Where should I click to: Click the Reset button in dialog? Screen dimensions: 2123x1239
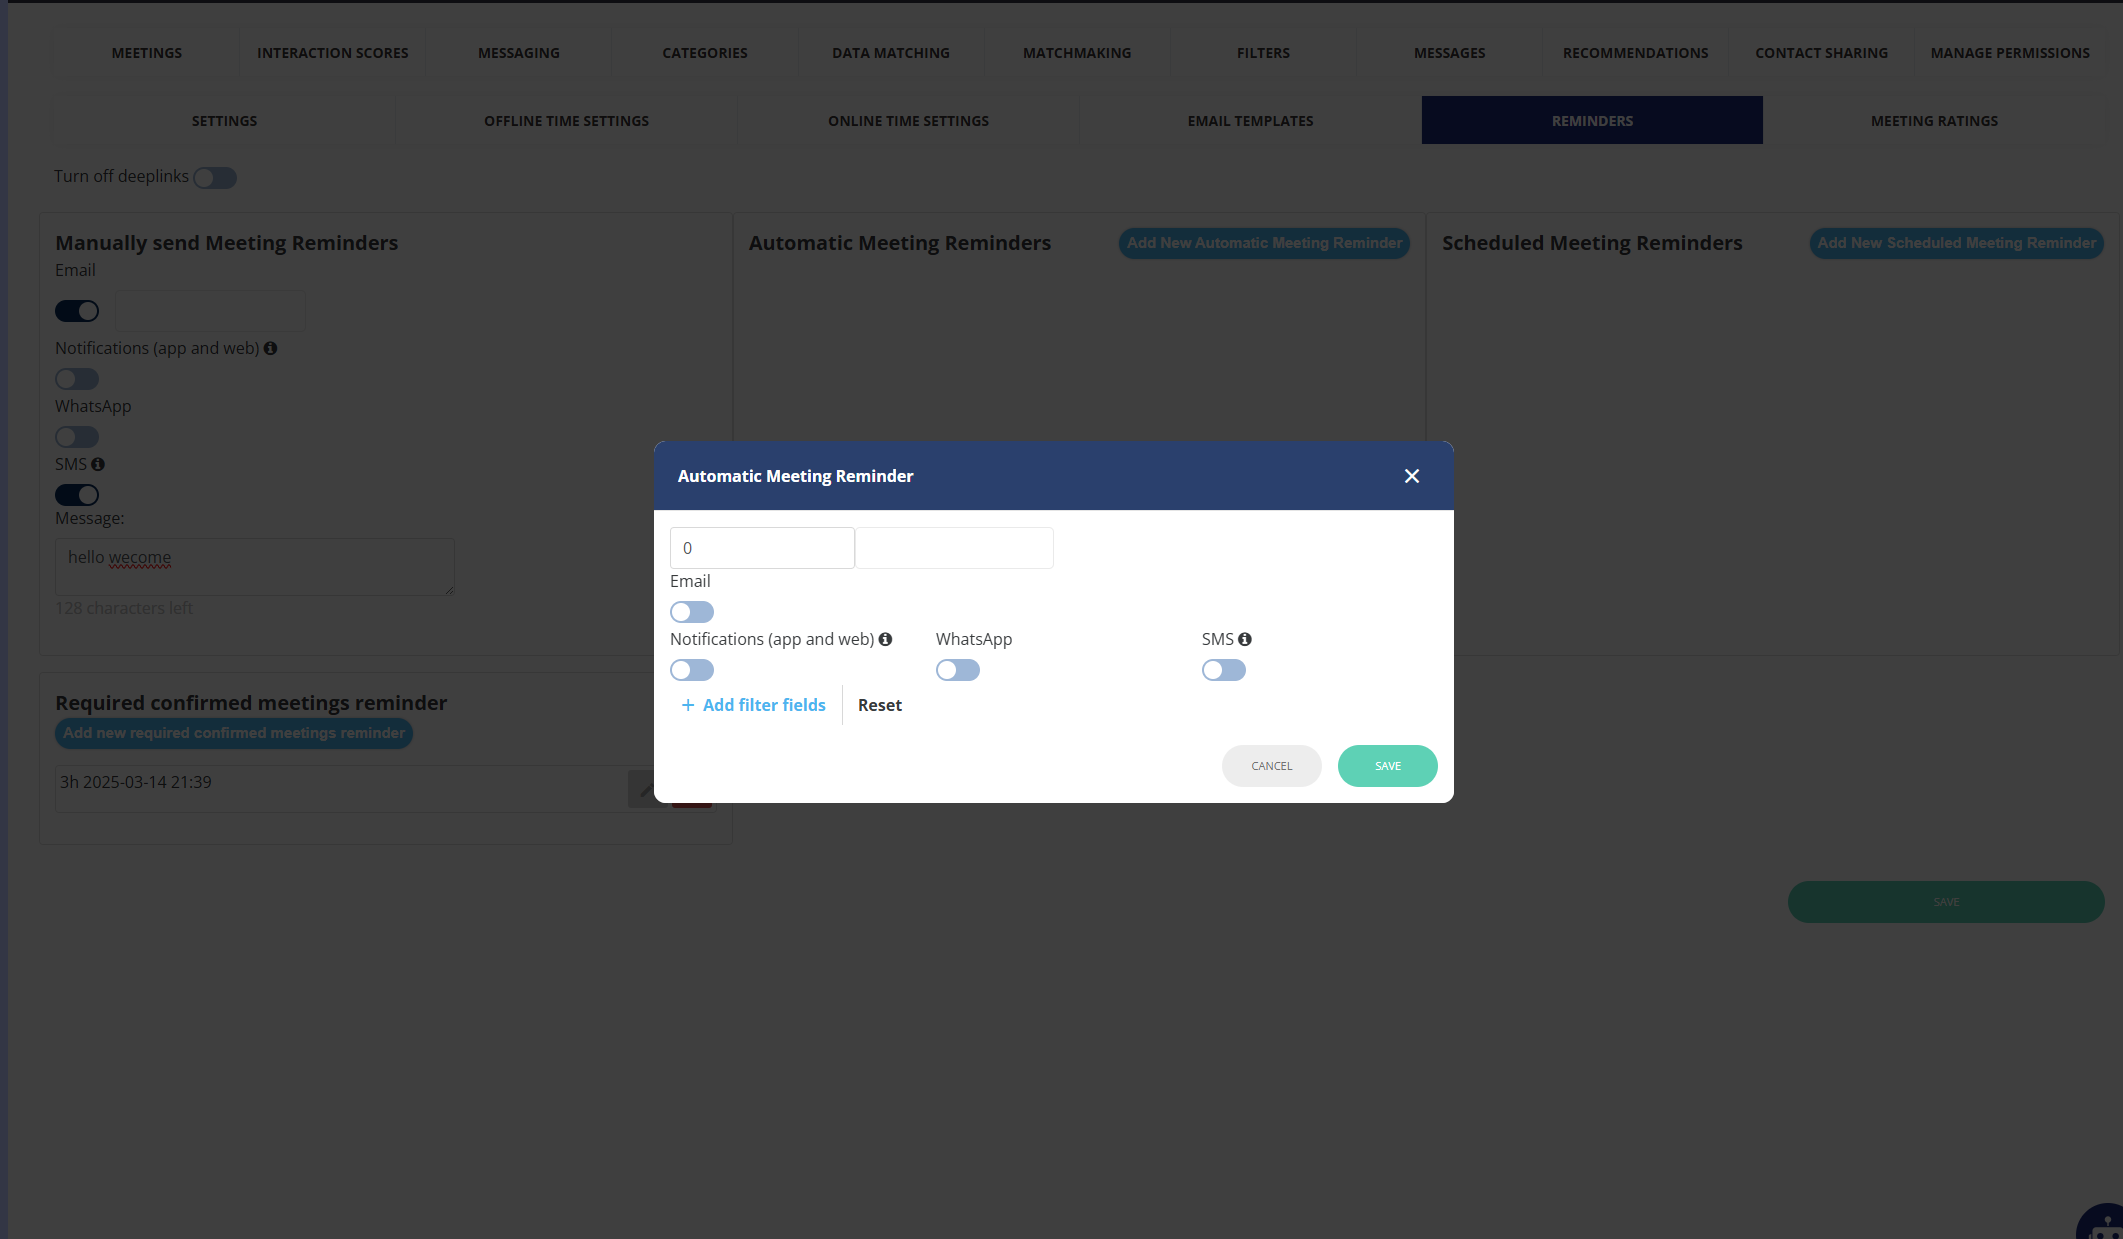click(879, 705)
